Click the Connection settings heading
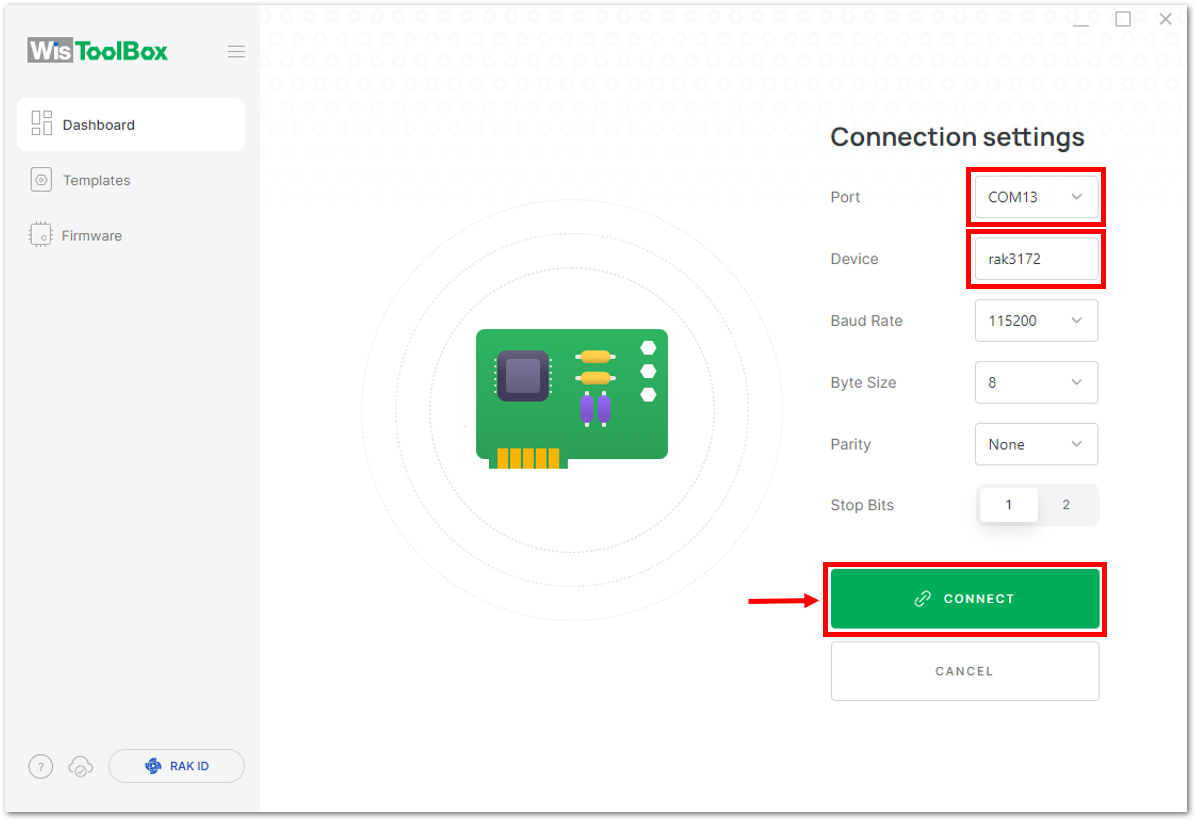1196x821 pixels. coord(957,137)
